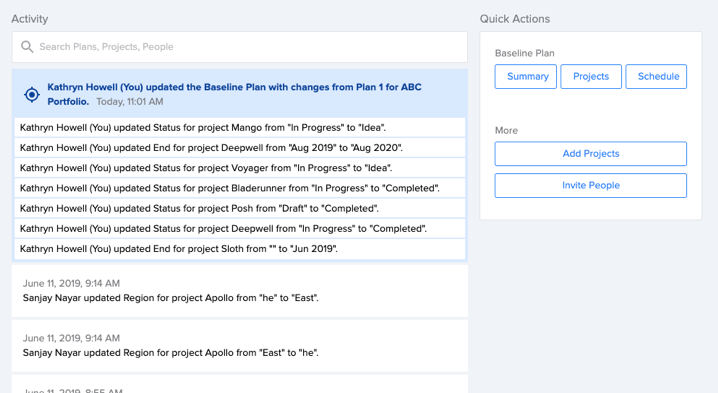This screenshot has width=718, height=393.
Task: Open the Baseline Plan Schedule button
Action: pyautogui.click(x=656, y=76)
